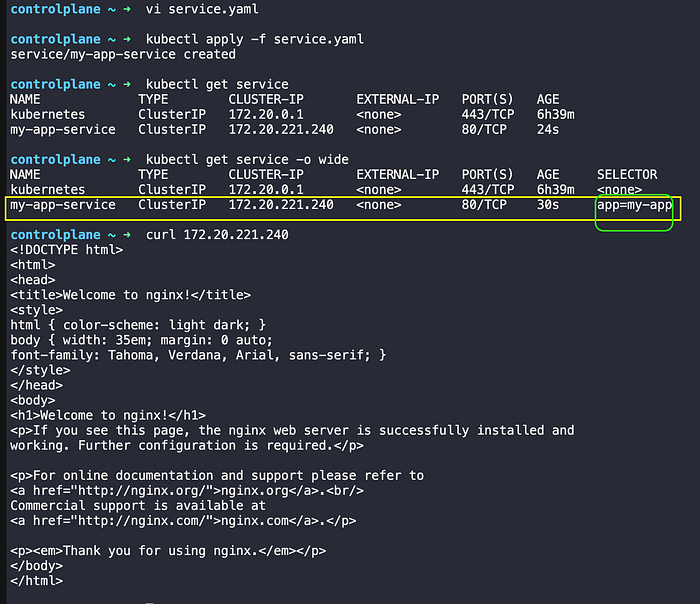The width and height of the screenshot is (700, 604).
Task: Click the 30s age value
Action: pos(547,205)
